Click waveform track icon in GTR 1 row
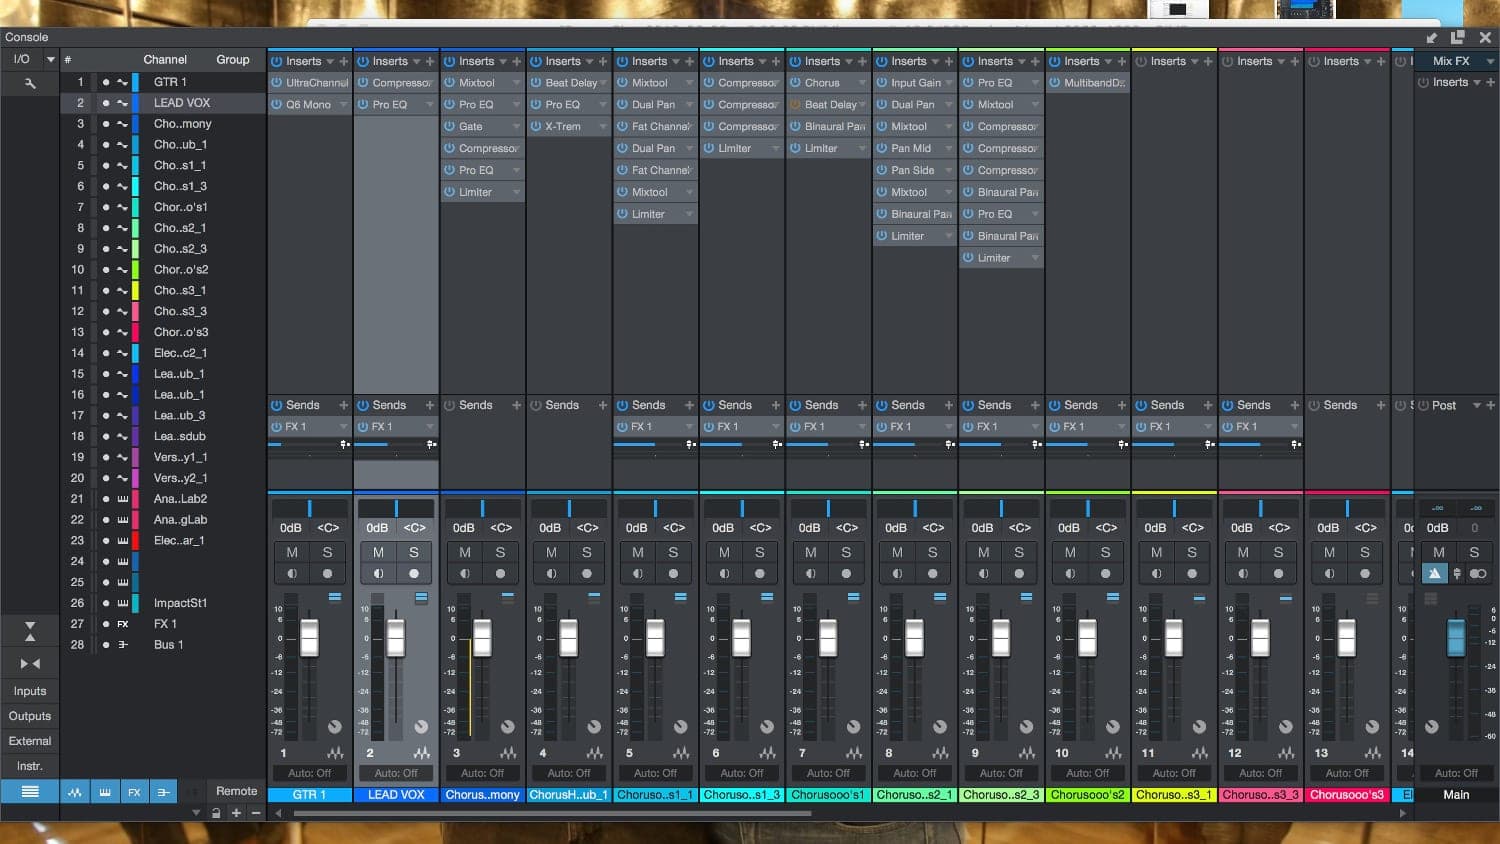The image size is (1500, 844). [x=122, y=82]
